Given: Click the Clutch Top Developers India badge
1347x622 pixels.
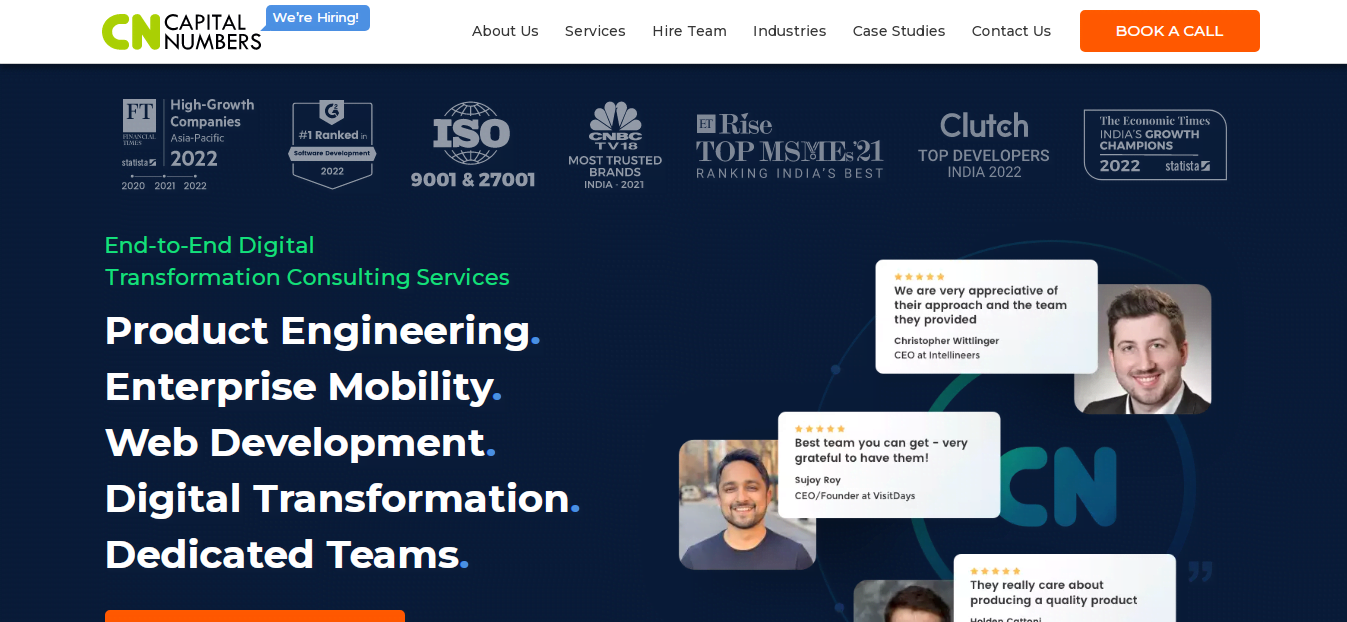Looking at the screenshot, I should pos(984,146).
